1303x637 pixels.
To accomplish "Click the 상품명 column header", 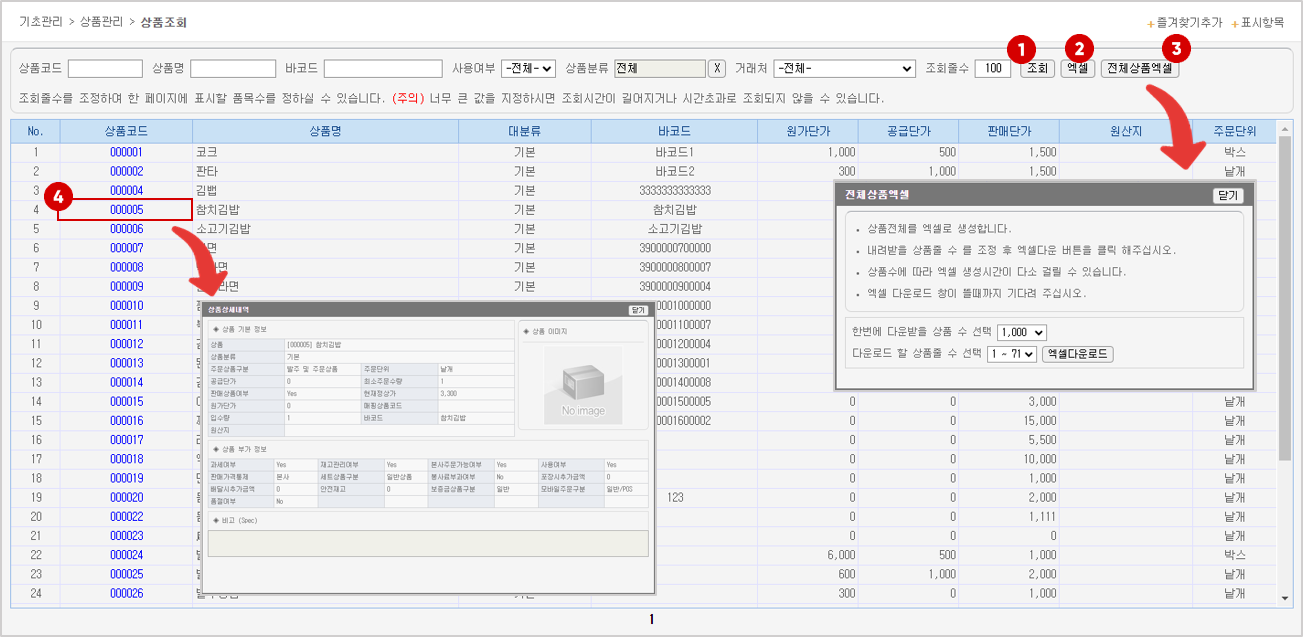I will click(x=325, y=132).
